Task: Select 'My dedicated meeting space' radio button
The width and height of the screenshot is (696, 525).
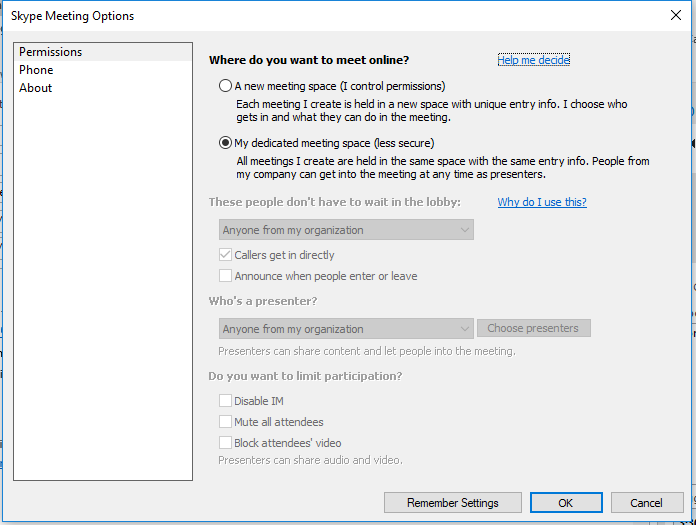Action: click(225, 143)
